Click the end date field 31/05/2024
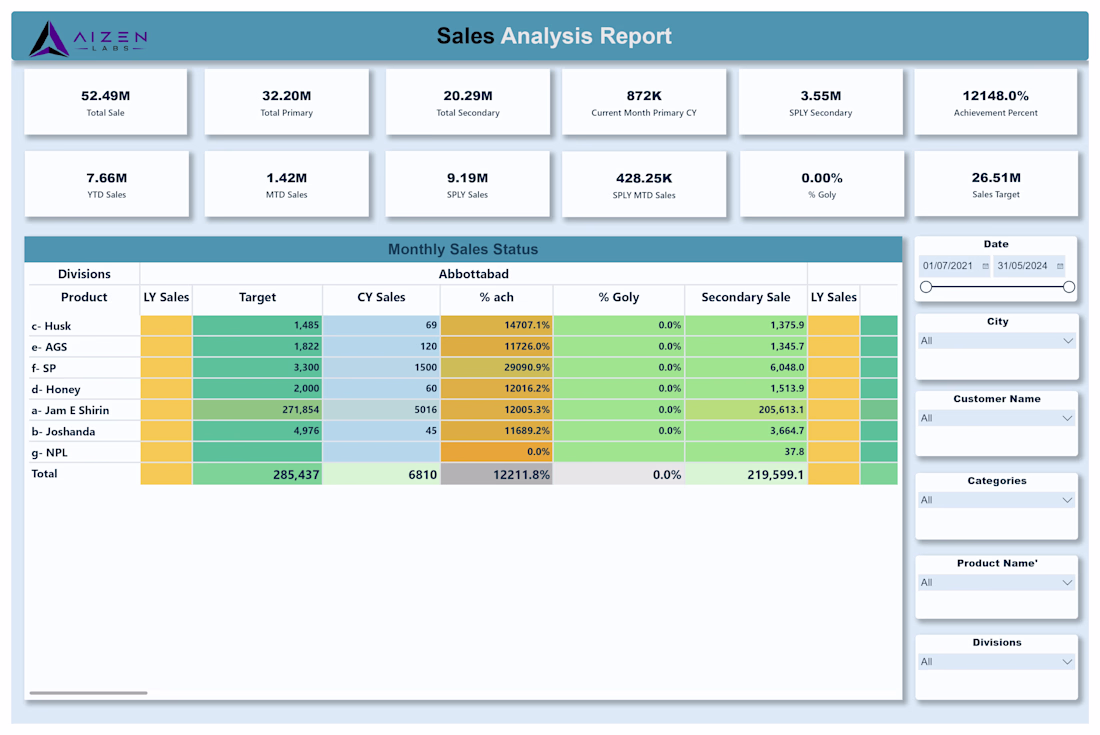The height and width of the screenshot is (735, 1100). tap(1030, 266)
